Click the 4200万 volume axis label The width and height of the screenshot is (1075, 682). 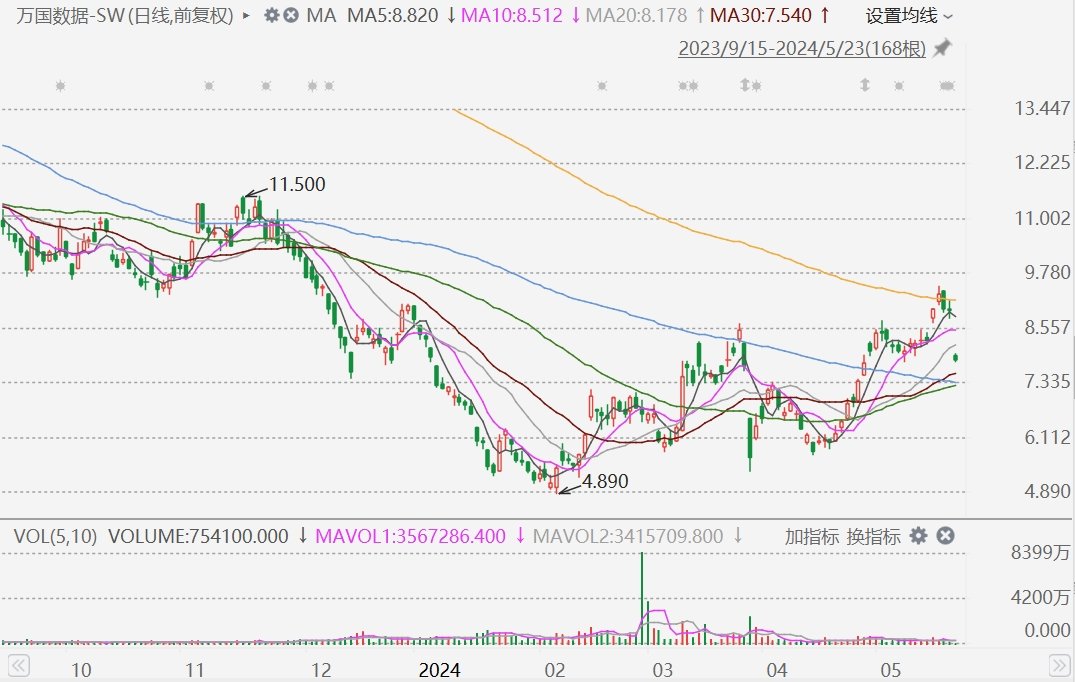tap(1040, 598)
